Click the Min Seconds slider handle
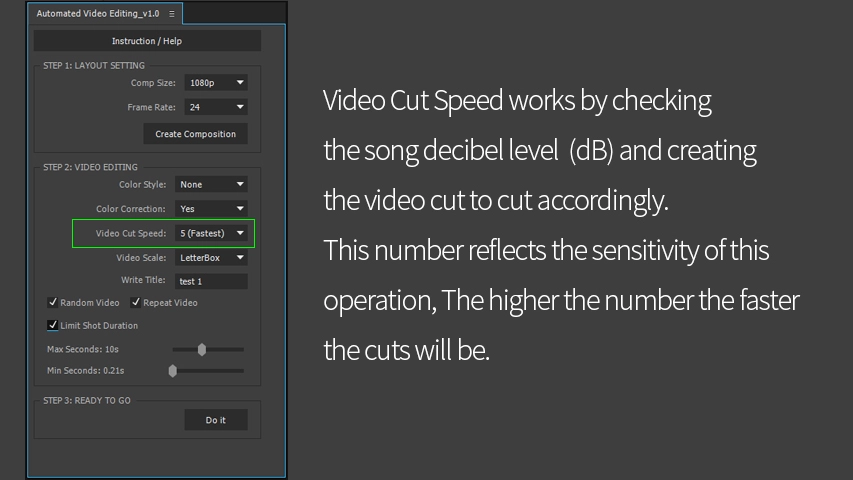 (172, 371)
